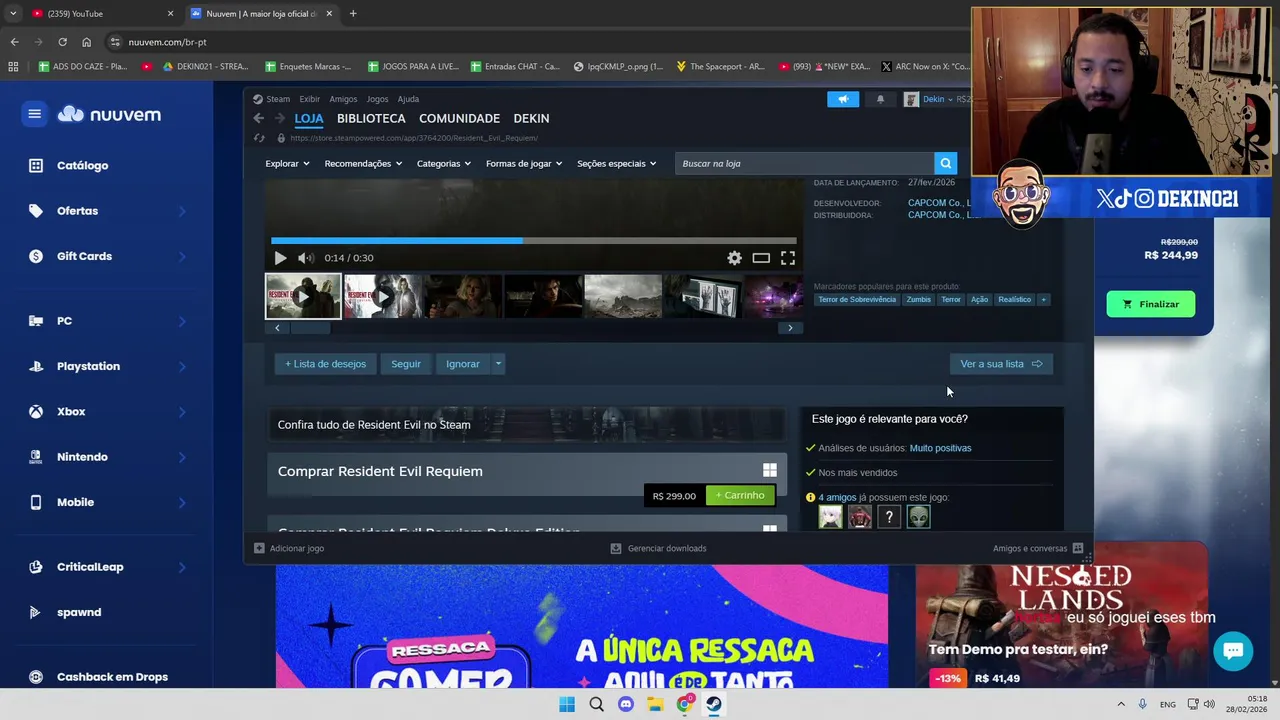Go back in Steam navigation
Screen dimensions: 1280x720
[258, 118]
